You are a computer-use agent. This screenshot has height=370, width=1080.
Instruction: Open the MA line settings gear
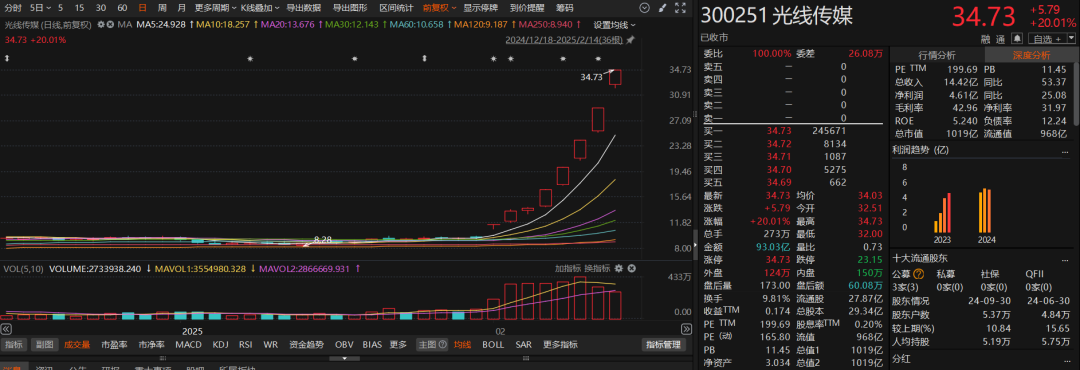(x=101, y=24)
